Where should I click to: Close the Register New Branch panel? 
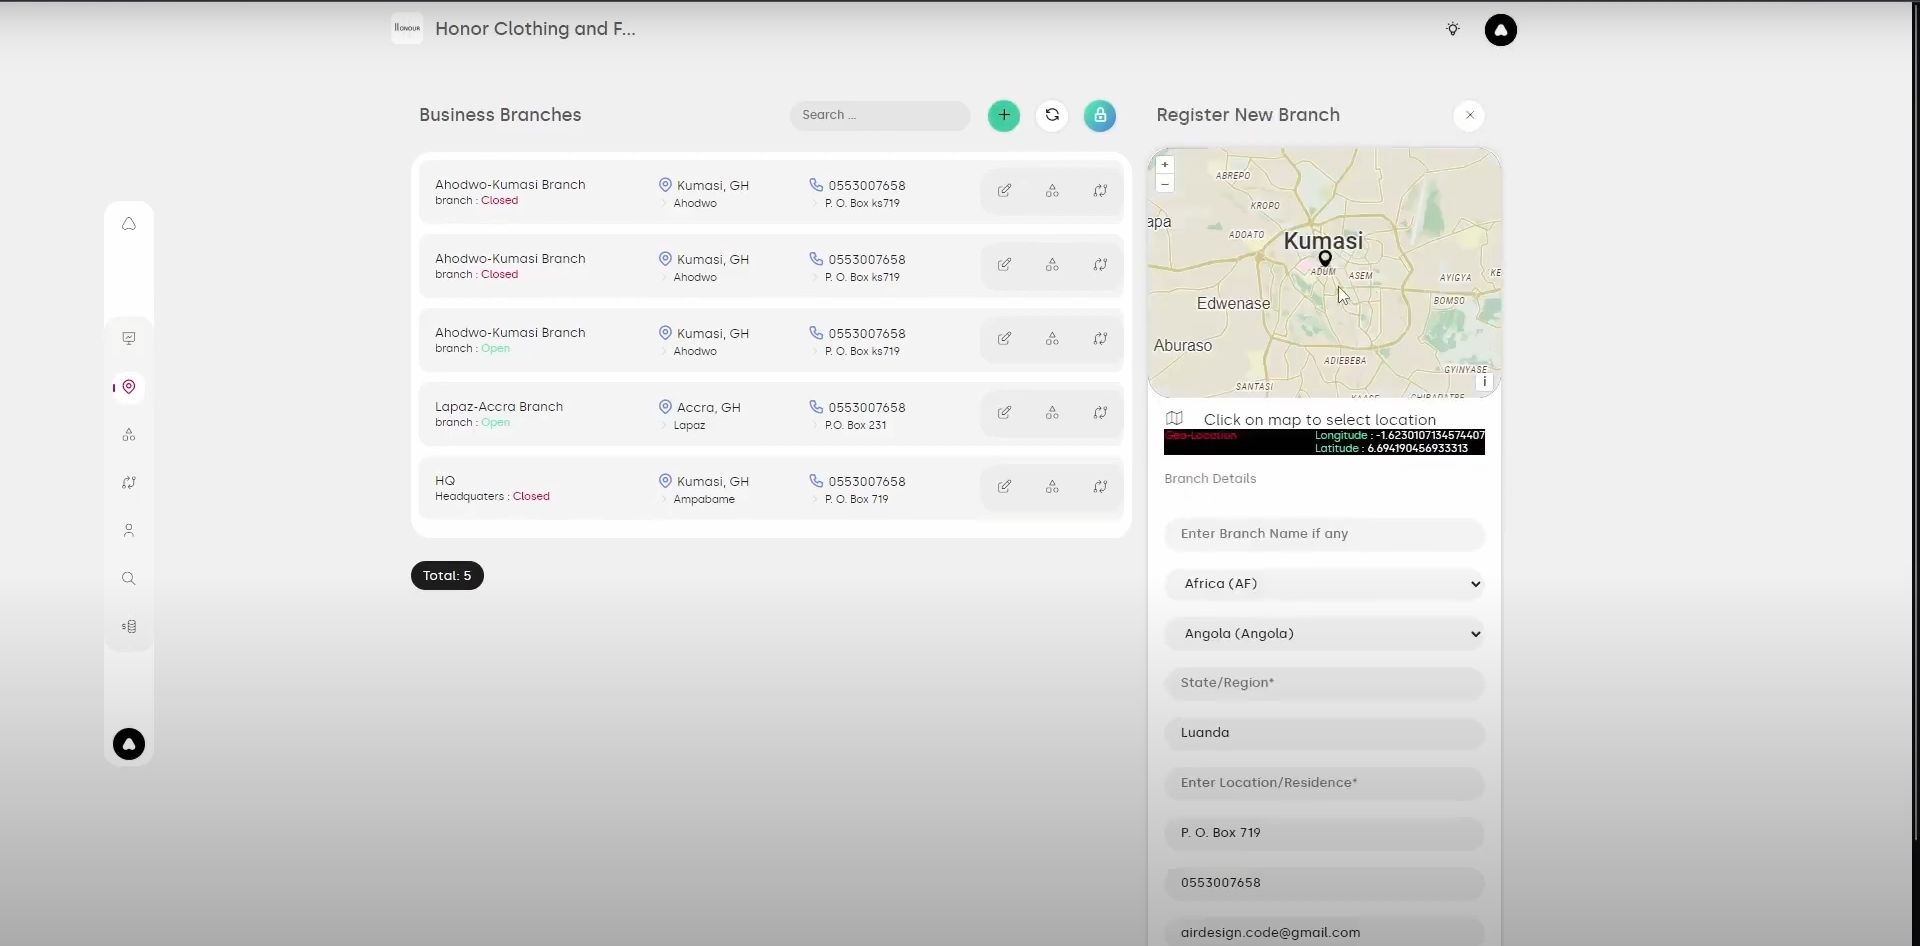pos(1469,115)
